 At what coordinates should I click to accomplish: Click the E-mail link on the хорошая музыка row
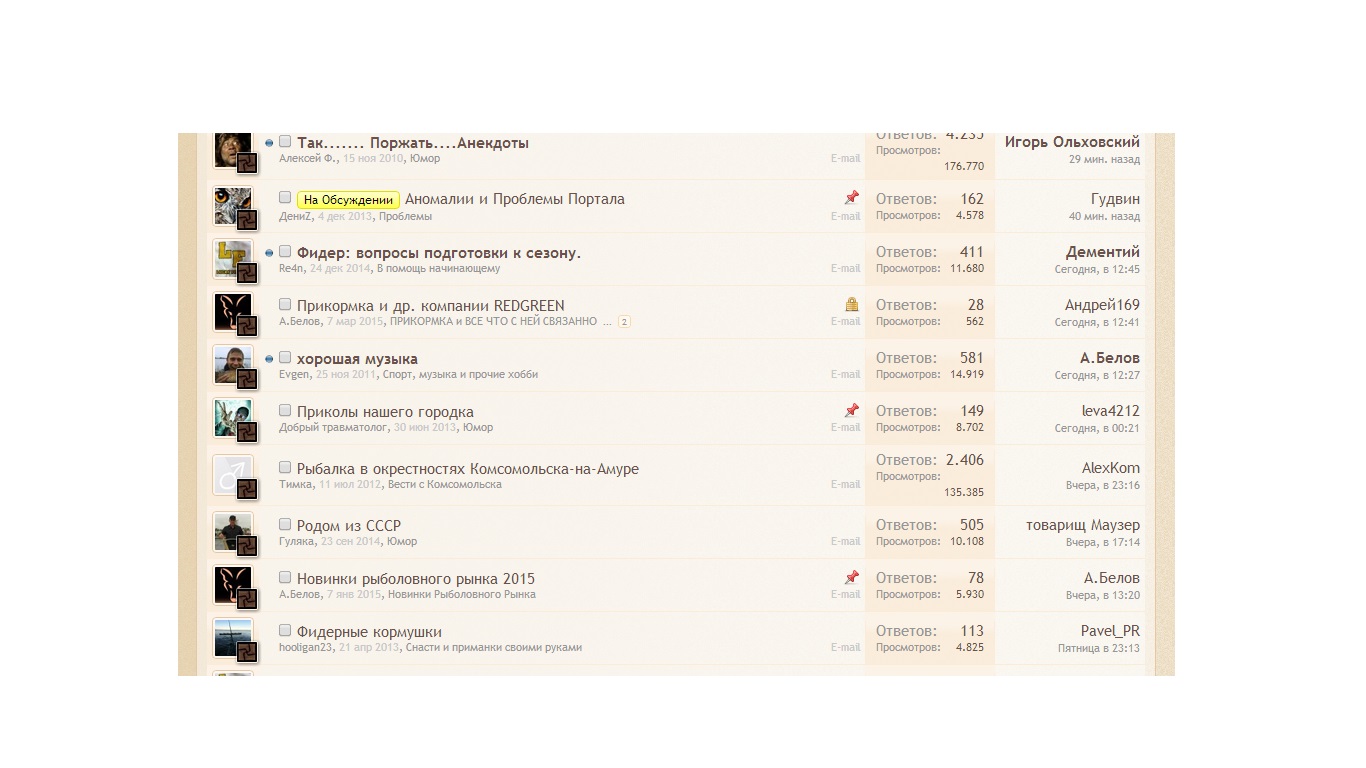click(844, 375)
